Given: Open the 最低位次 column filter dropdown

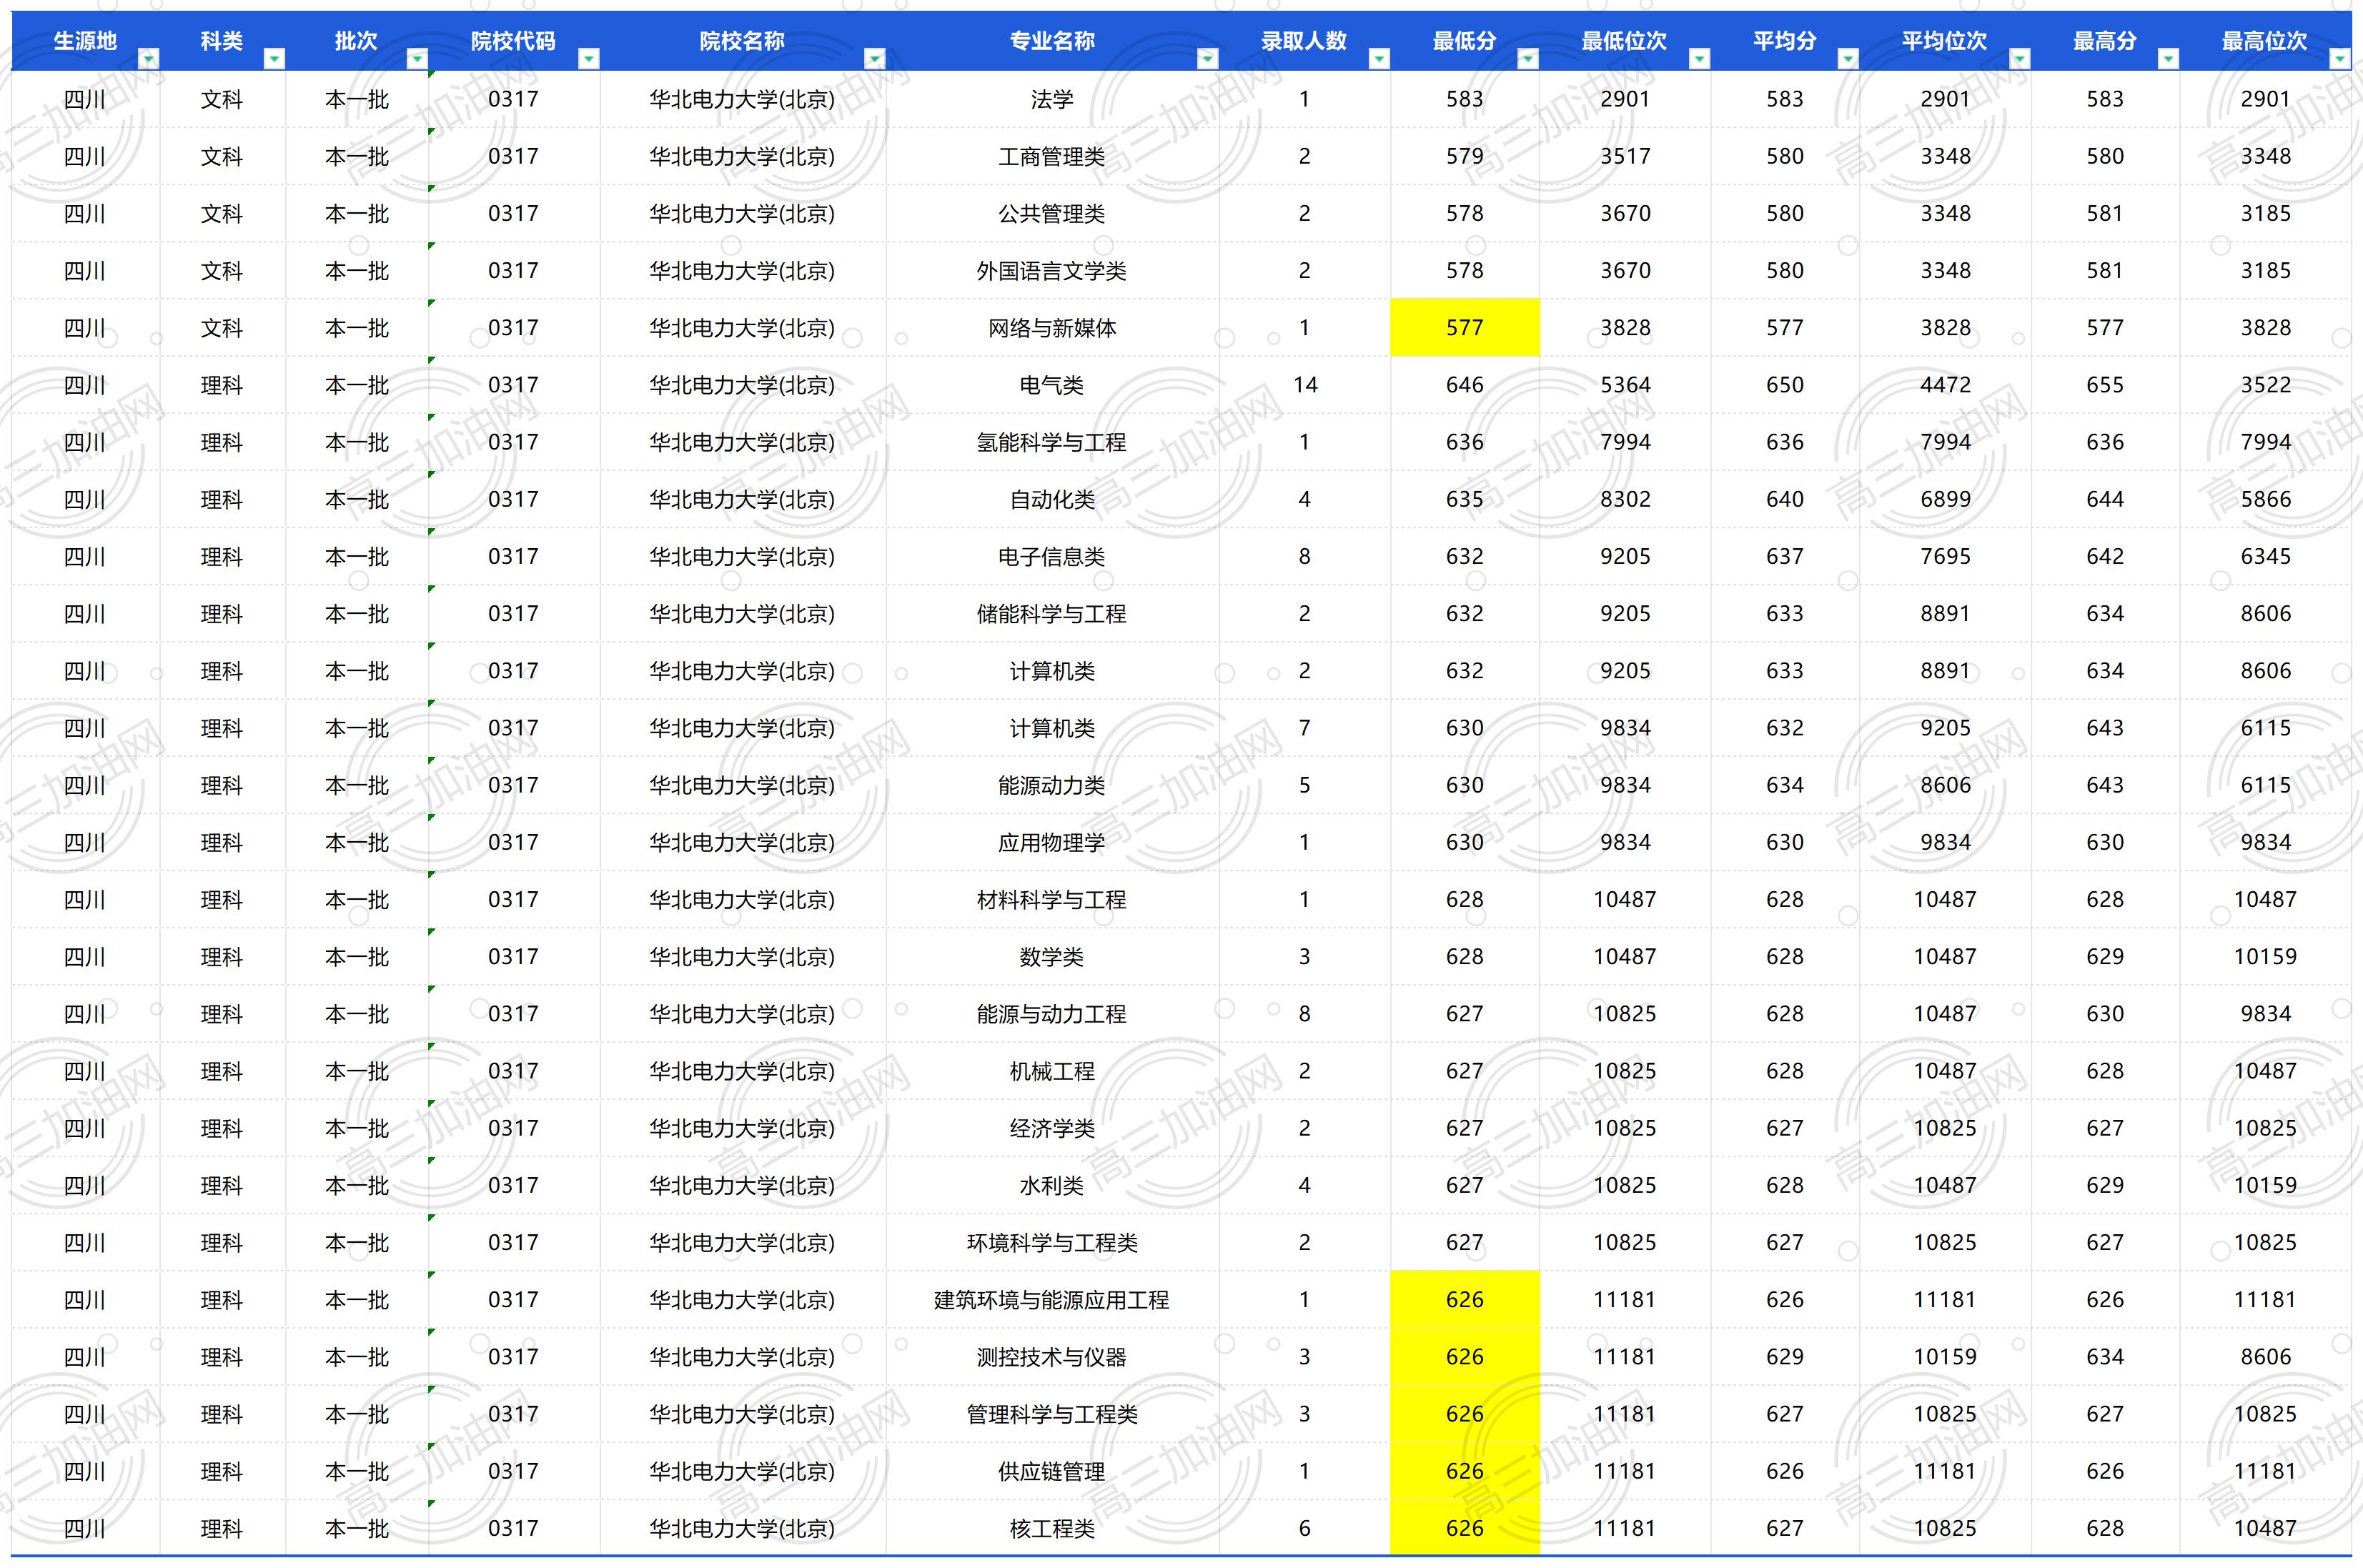Looking at the screenshot, I should coord(1699,59).
